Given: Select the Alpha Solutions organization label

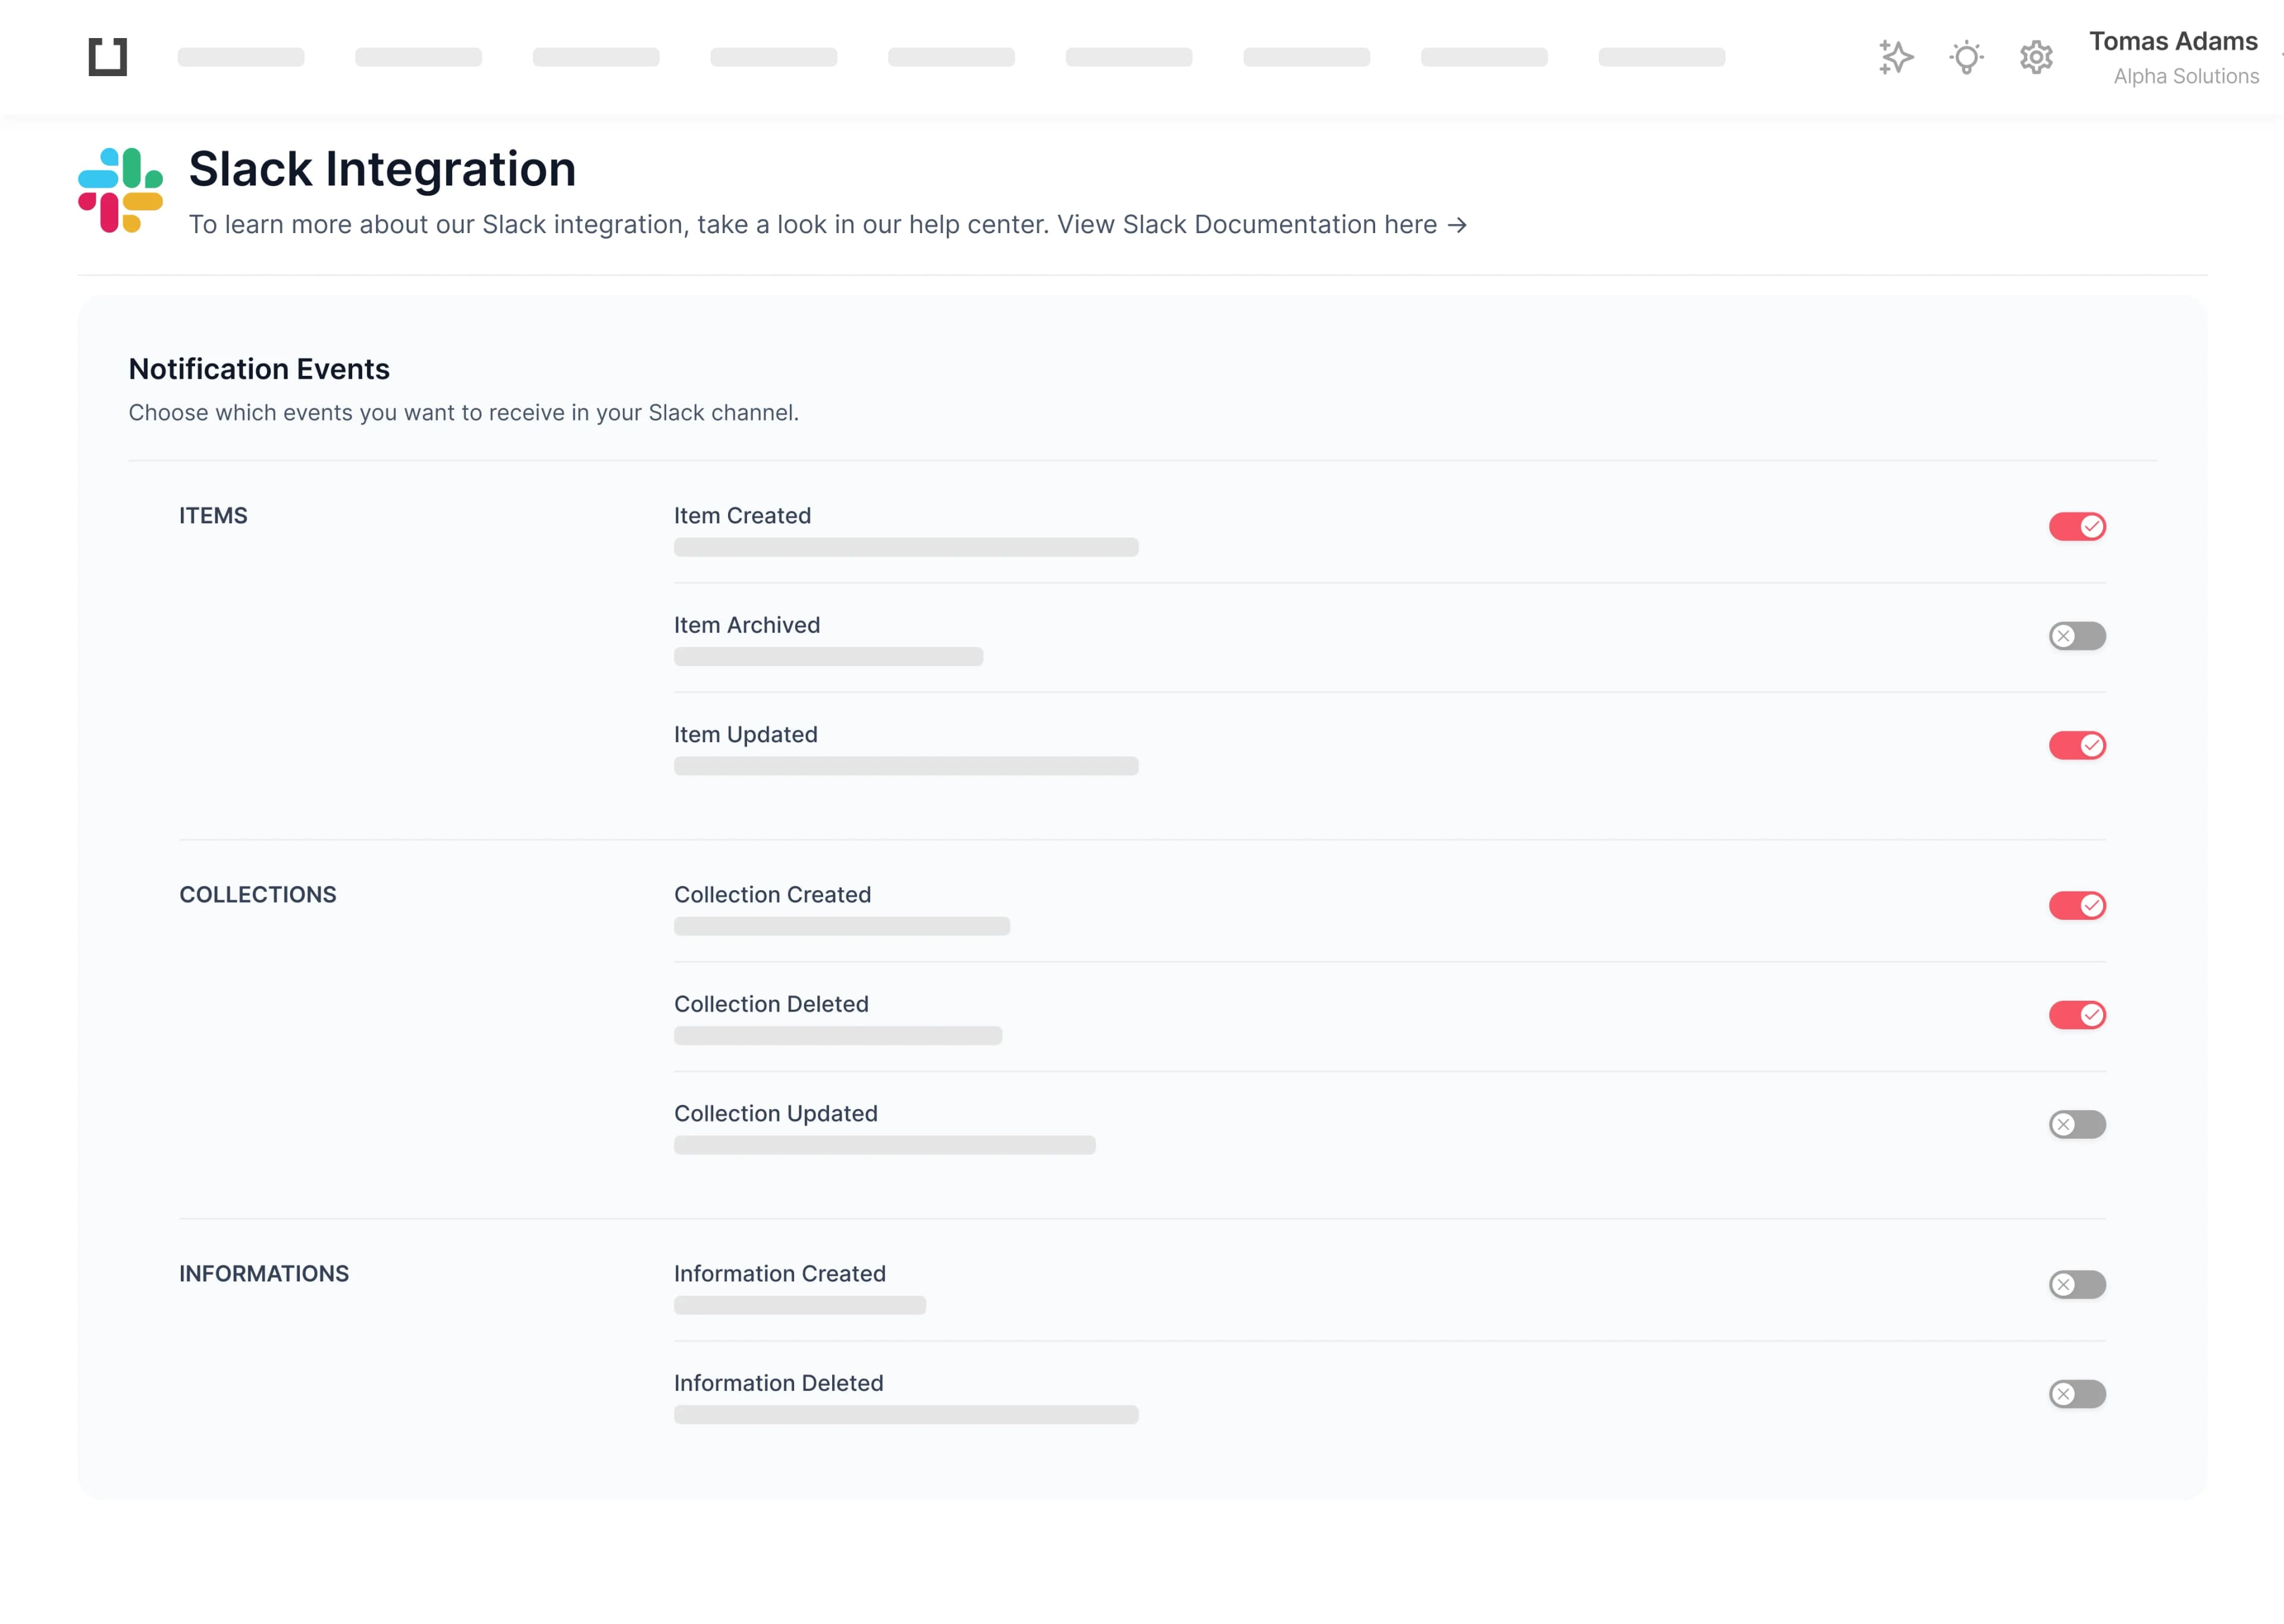Looking at the screenshot, I should pyautogui.click(x=2186, y=76).
